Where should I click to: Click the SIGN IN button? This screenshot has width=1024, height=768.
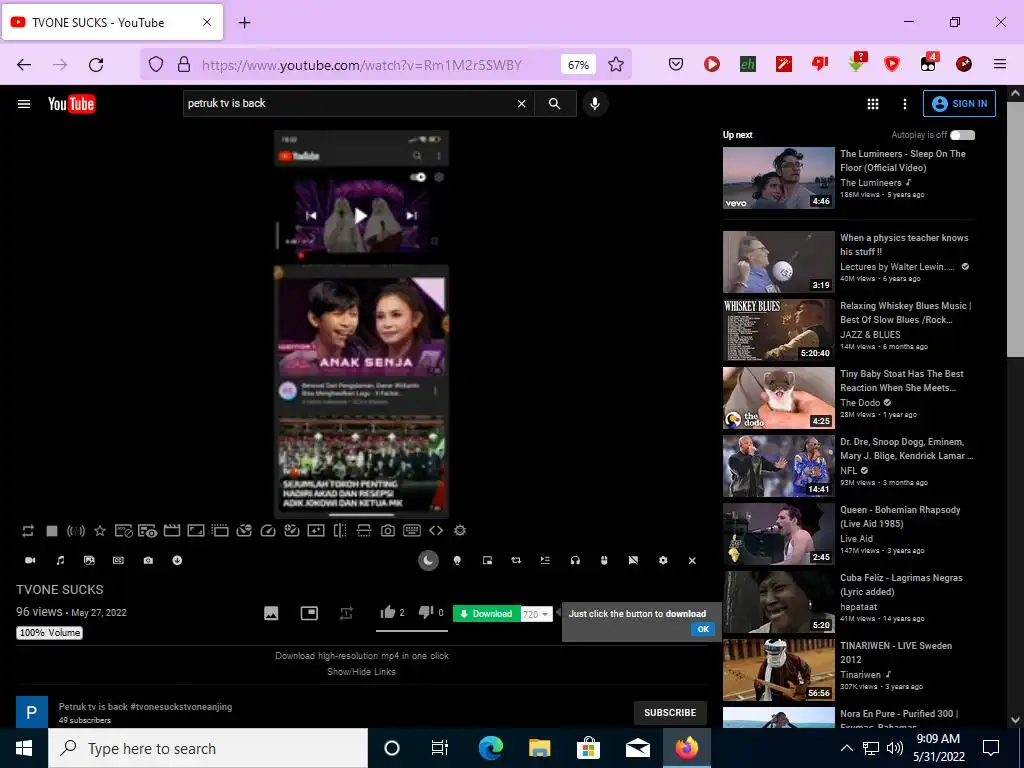click(959, 104)
